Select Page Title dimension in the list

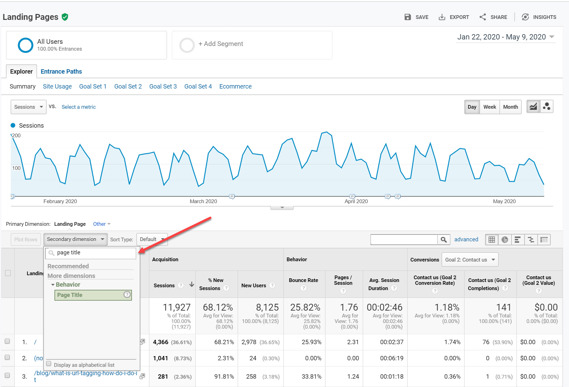(93, 295)
